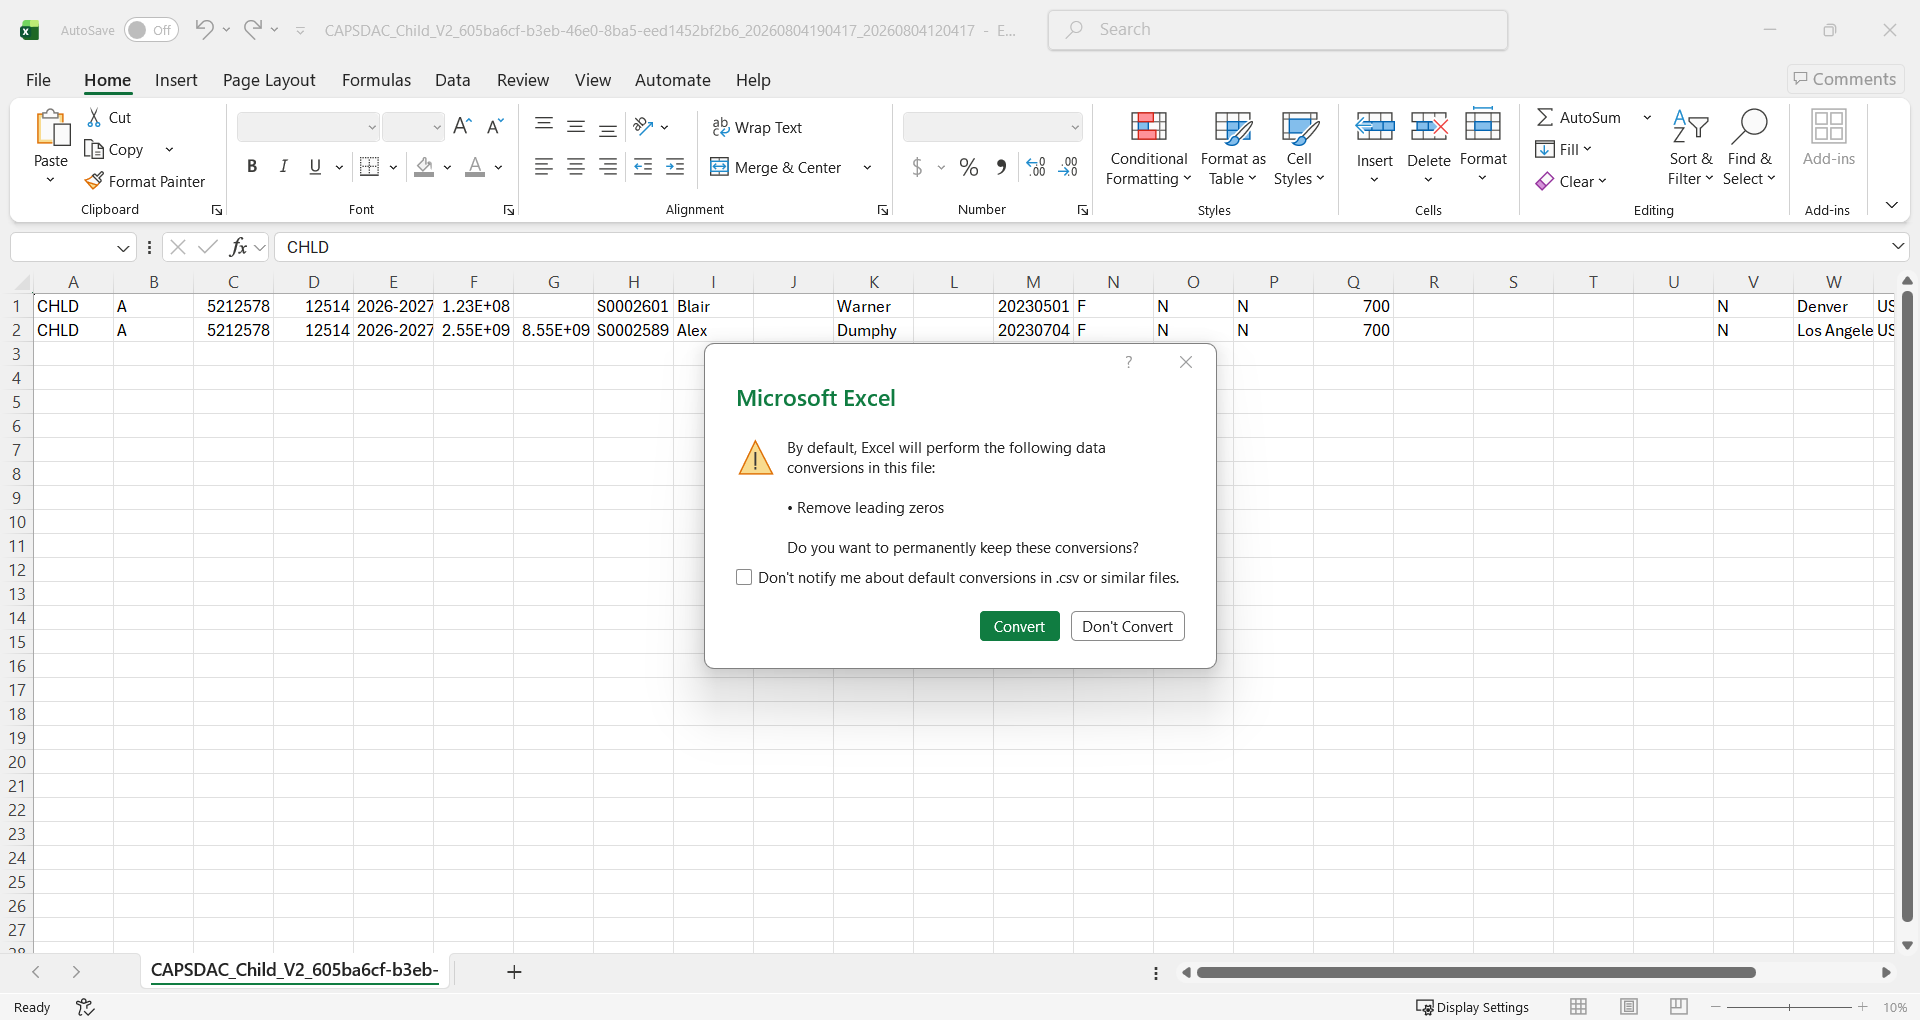Viewport: 1920px width, 1020px height.
Task: Apply Percent Style format
Action: click(x=968, y=167)
